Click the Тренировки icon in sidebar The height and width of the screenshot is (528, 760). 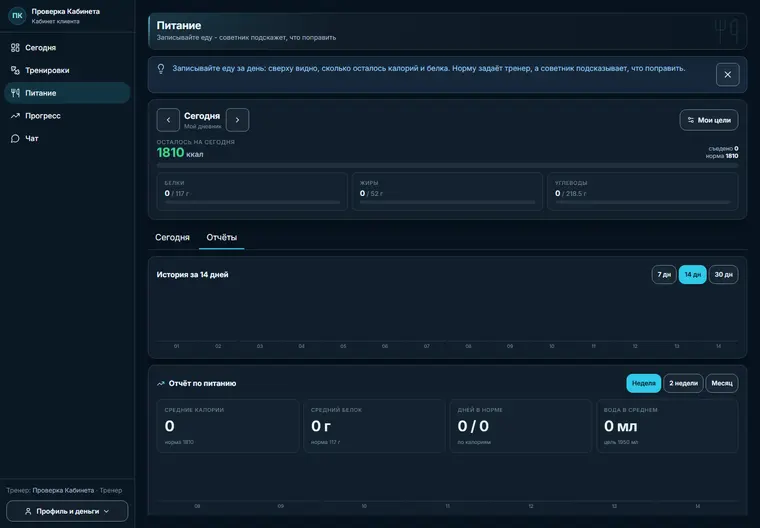pos(16,70)
